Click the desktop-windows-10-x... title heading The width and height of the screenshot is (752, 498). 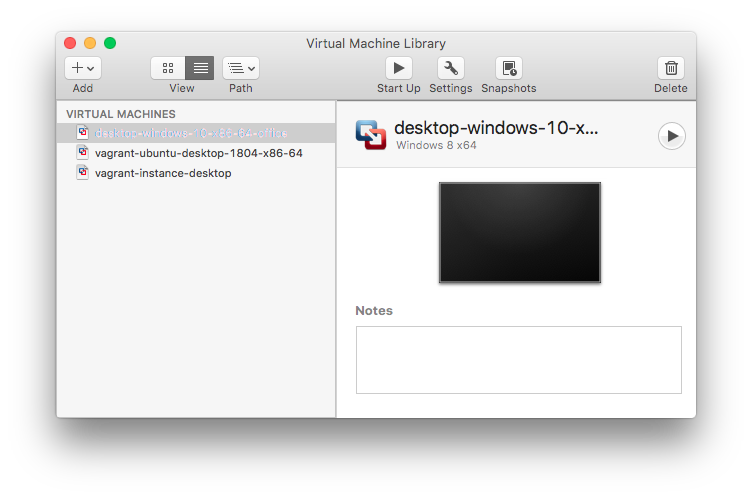coord(496,128)
